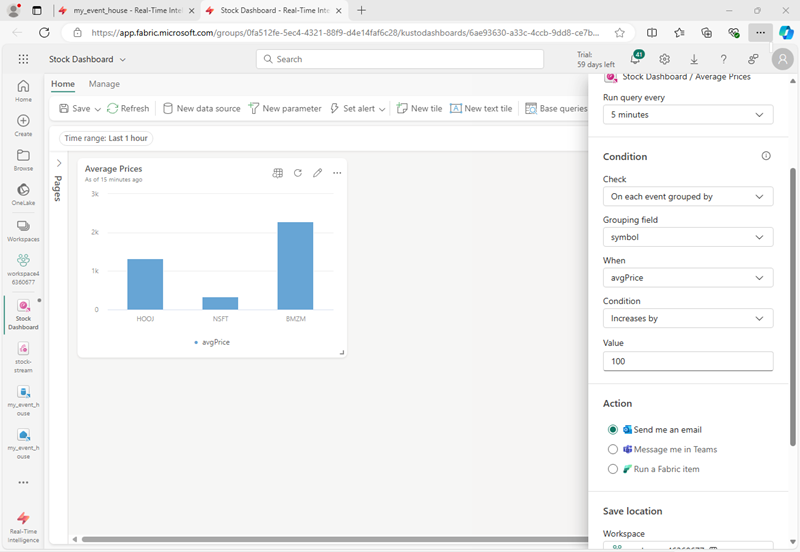Select the Stock Dashboard browser tab
Image resolution: width=800 pixels, height=552 pixels.
click(x=274, y=10)
